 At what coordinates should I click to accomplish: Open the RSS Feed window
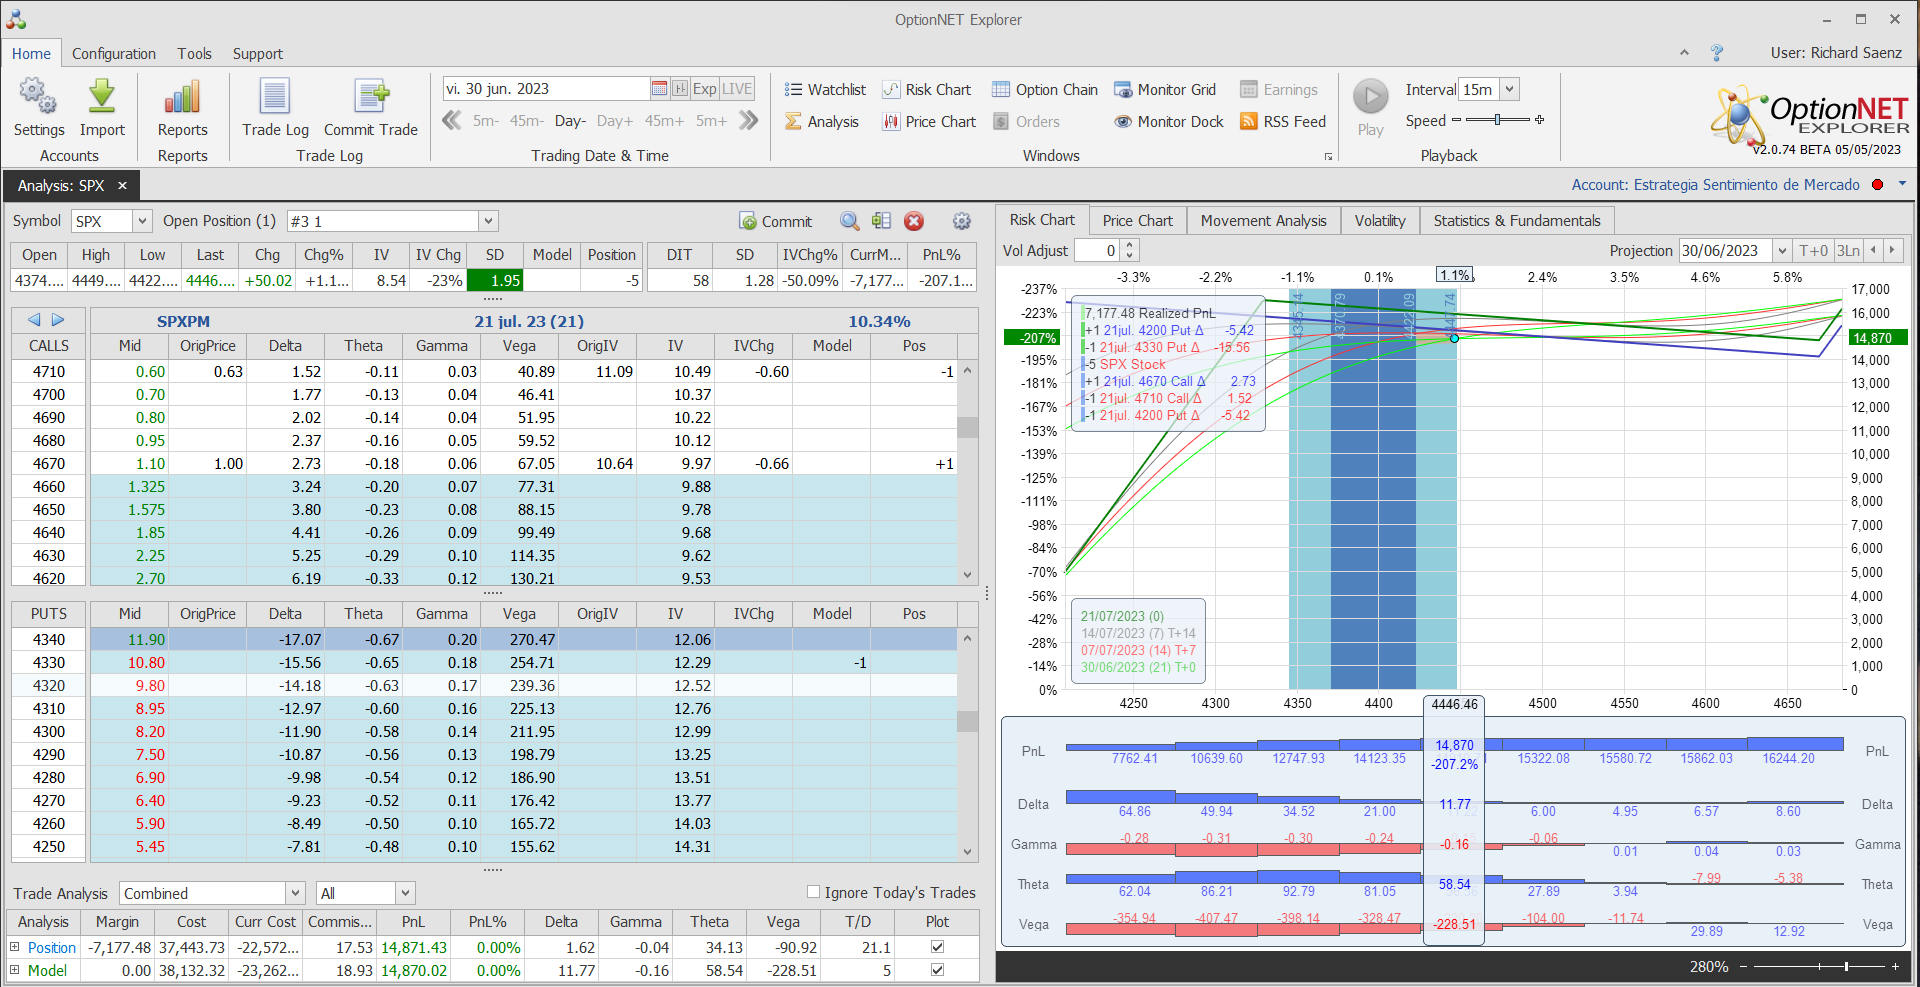[1283, 122]
